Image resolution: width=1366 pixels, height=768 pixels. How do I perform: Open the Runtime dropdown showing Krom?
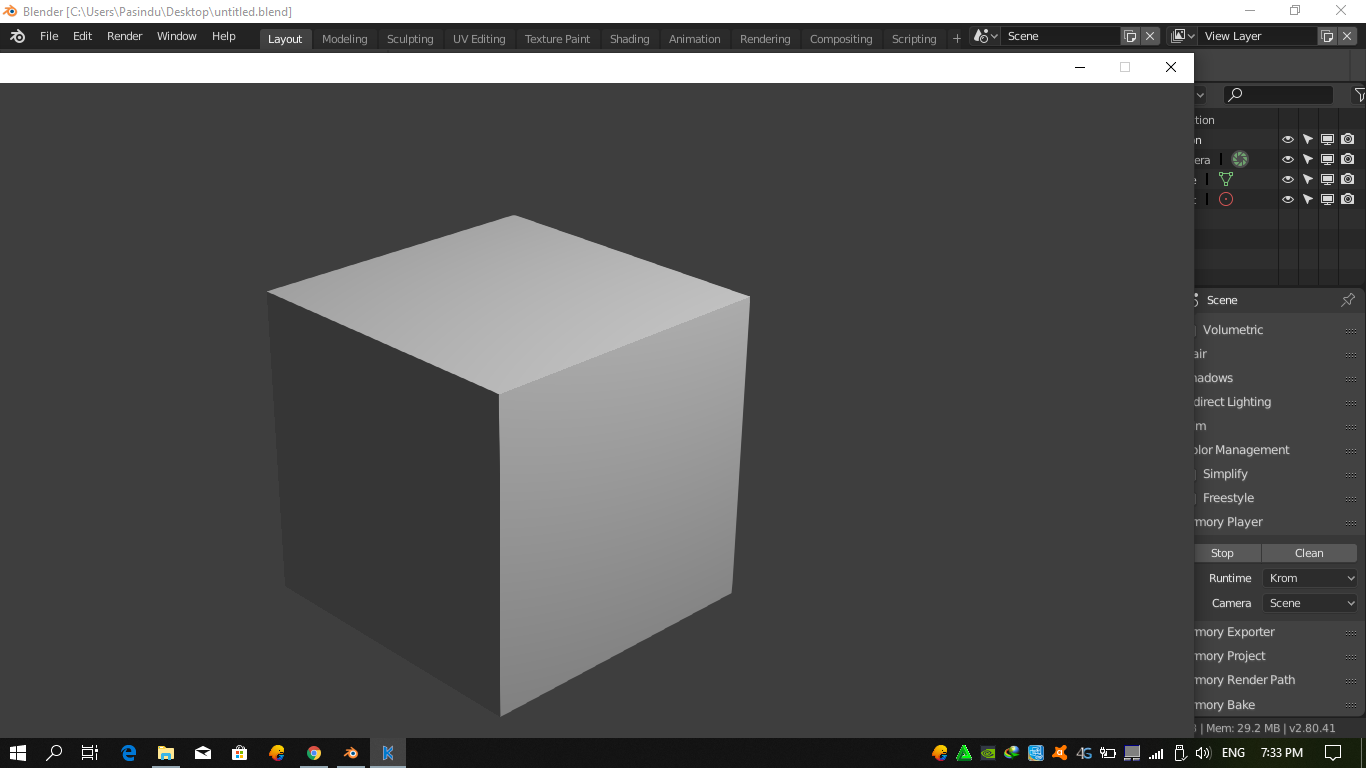pos(1310,577)
